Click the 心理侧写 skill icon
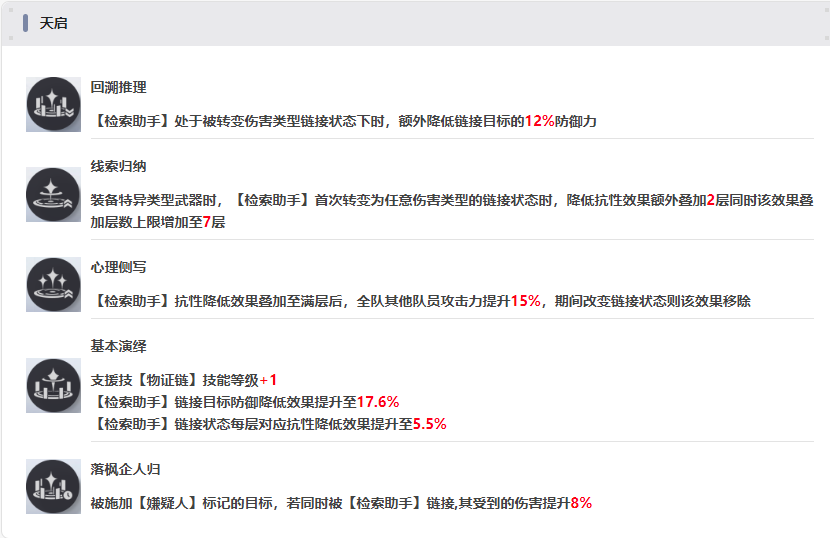Image resolution: width=830 pixels, height=538 pixels. click(53, 284)
